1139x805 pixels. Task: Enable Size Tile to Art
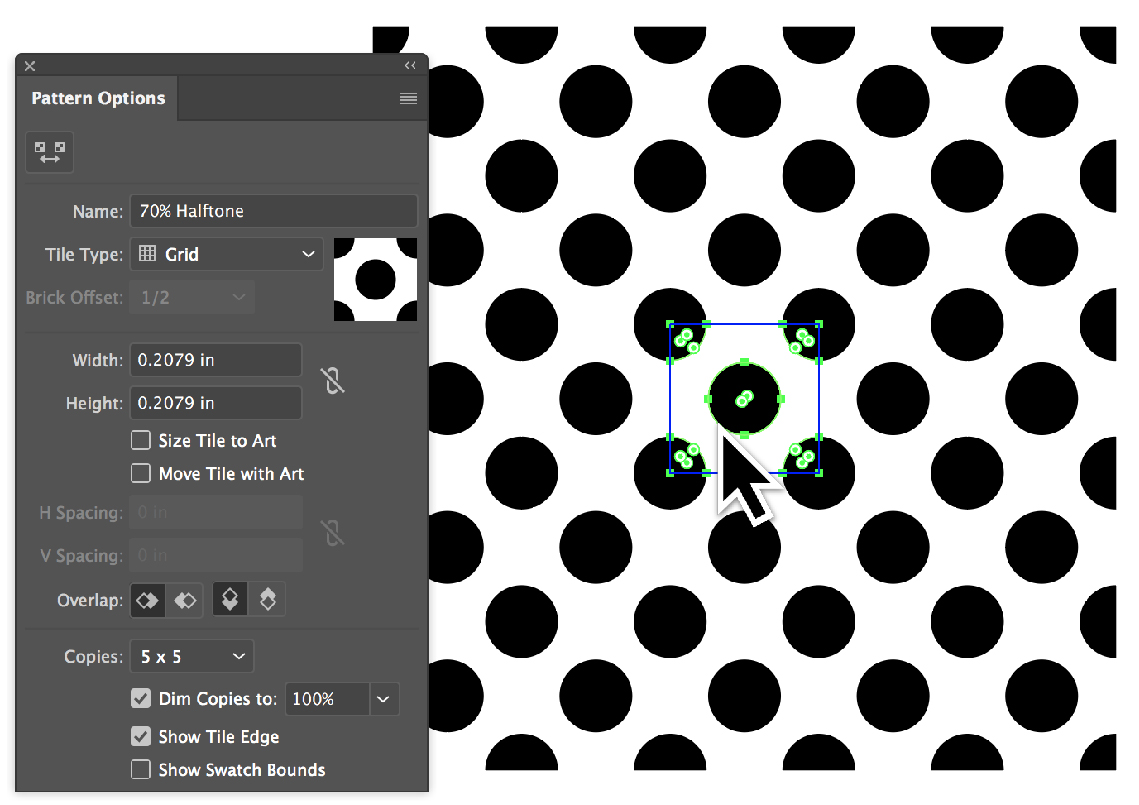point(140,440)
